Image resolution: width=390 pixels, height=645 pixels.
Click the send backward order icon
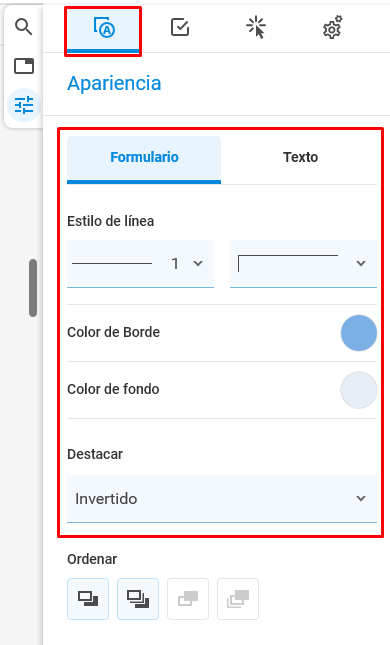click(x=188, y=599)
